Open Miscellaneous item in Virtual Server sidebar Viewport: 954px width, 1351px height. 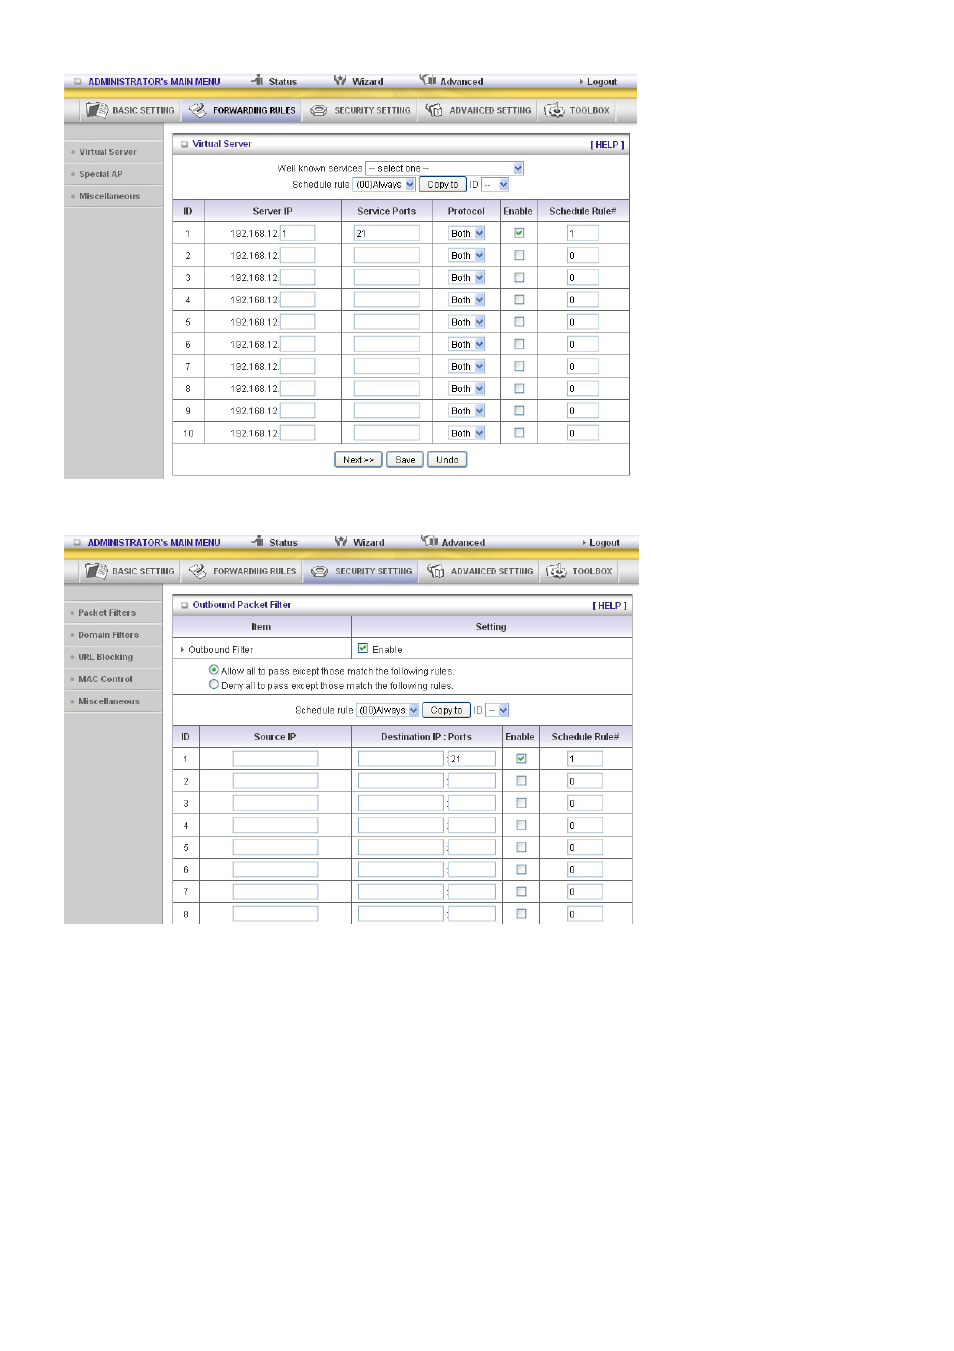point(109,196)
